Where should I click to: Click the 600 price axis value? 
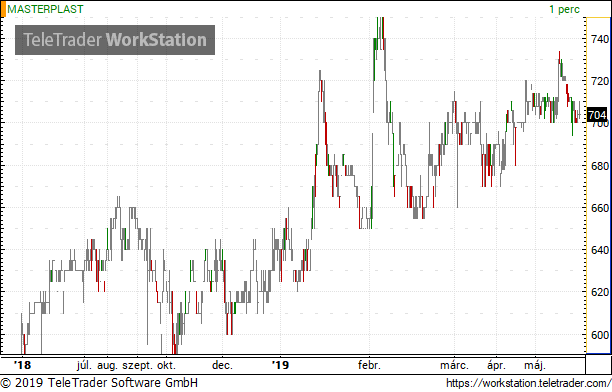(x=600, y=335)
